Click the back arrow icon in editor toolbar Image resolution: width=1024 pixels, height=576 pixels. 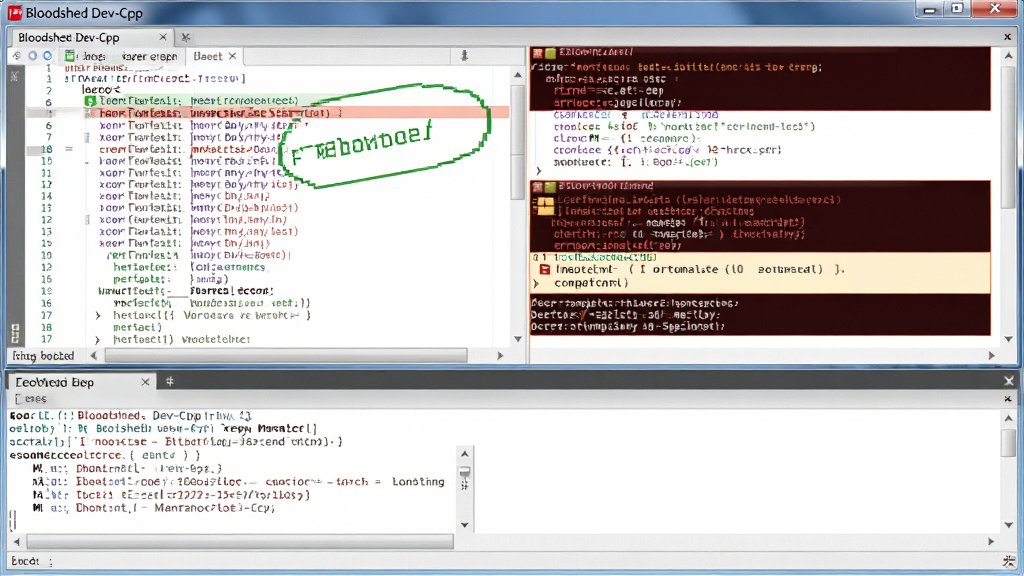(16, 56)
